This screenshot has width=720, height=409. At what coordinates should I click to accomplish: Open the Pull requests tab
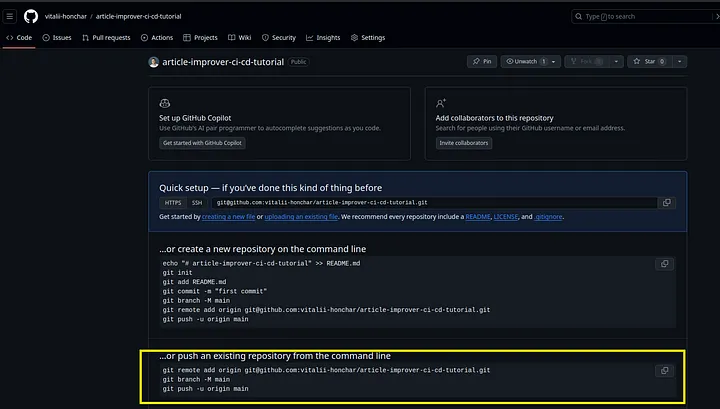click(x=106, y=38)
